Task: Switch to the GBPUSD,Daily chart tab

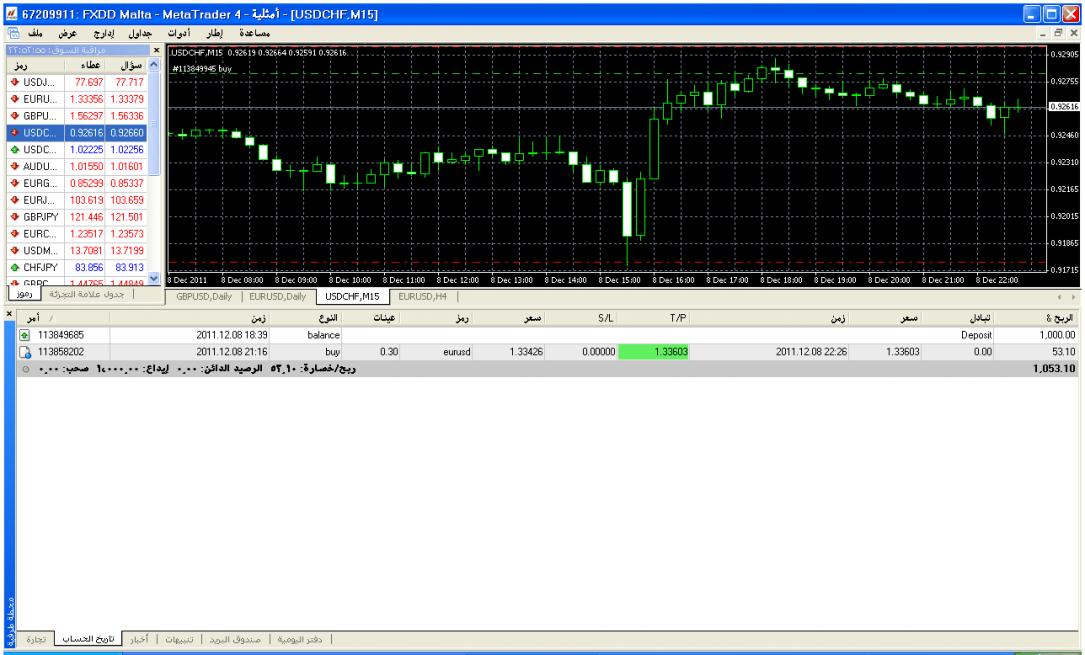Action: tap(204, 296)
